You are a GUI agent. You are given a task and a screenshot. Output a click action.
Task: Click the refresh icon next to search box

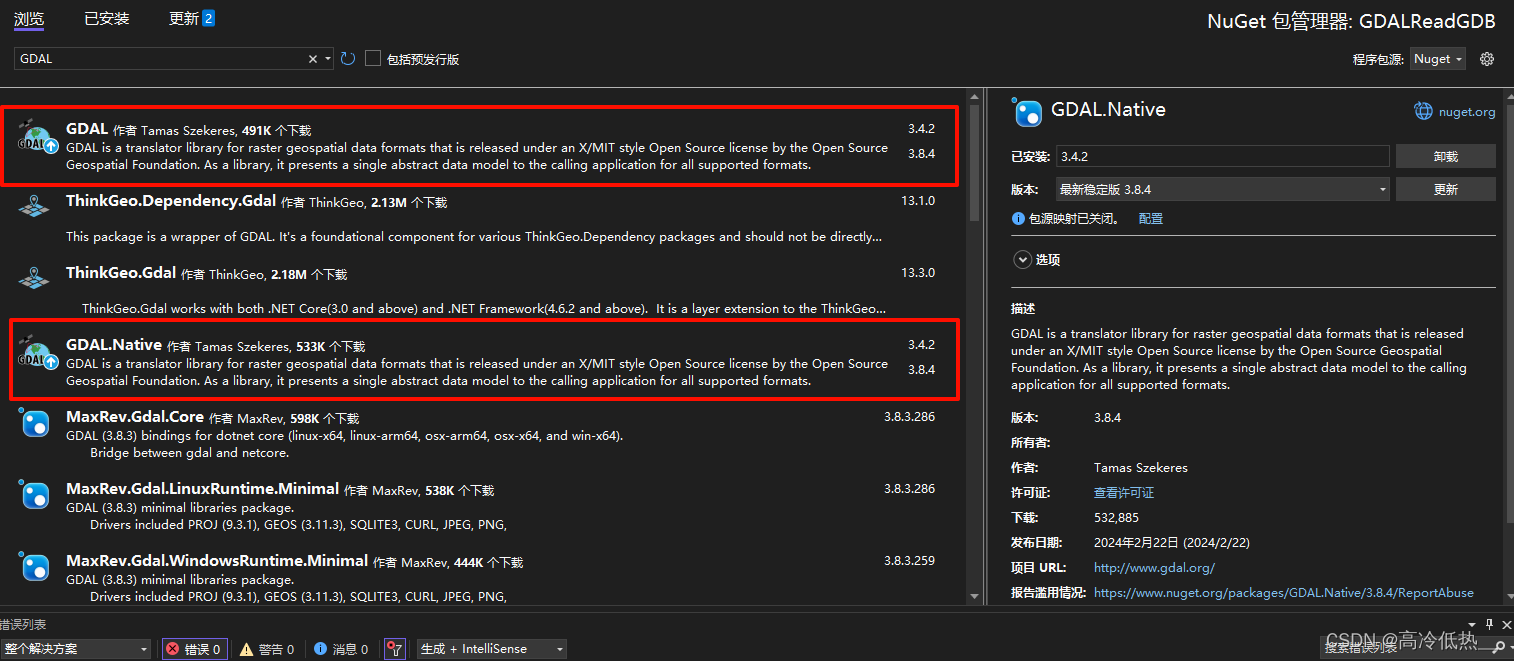pyautogui.click(x=347, y=58)
